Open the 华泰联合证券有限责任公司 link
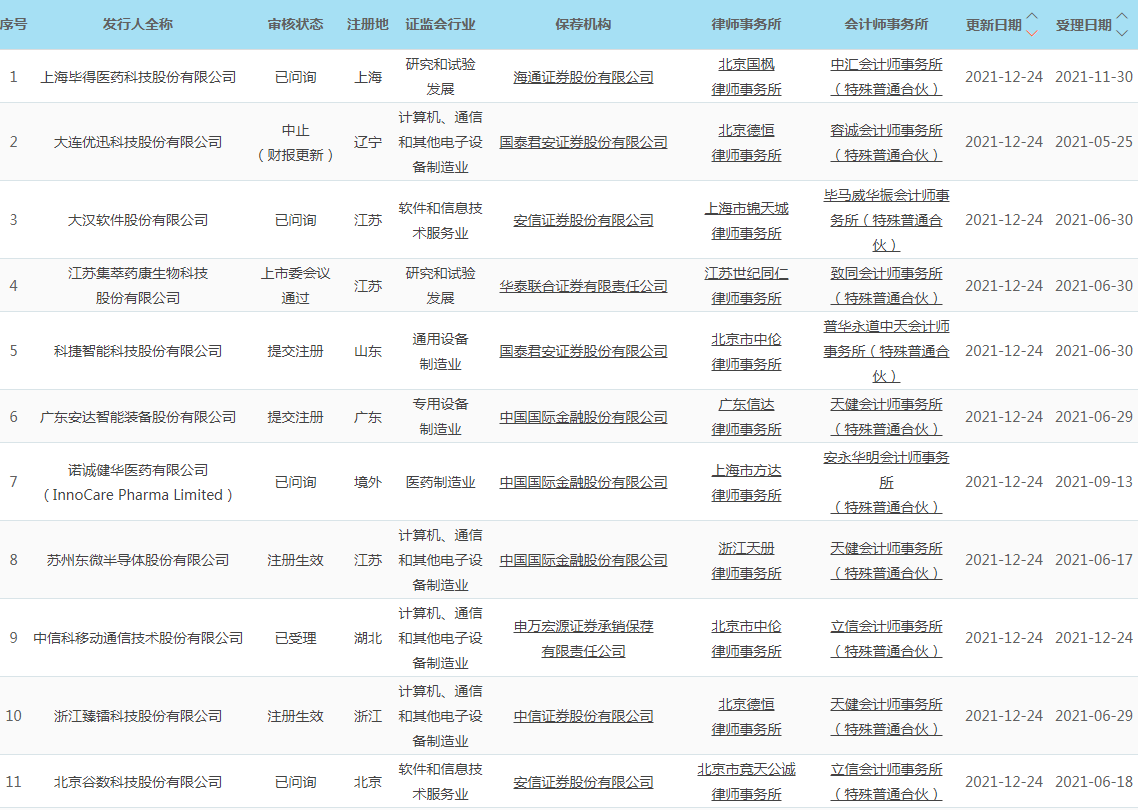 click(583, 286)
